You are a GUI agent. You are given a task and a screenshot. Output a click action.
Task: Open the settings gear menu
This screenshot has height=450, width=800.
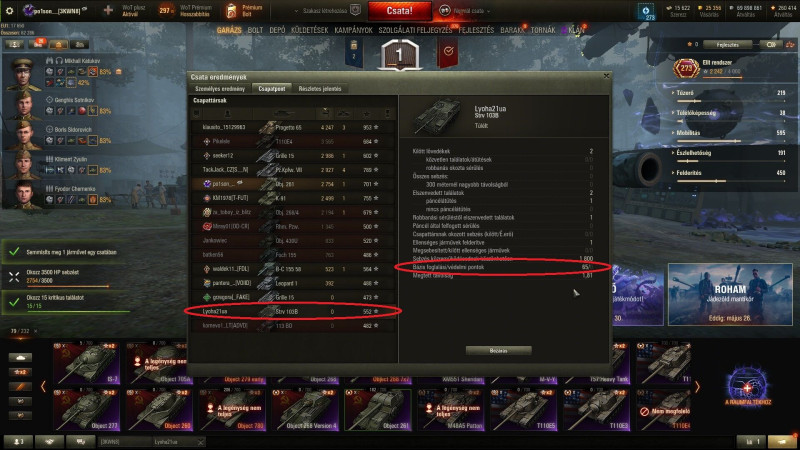point(9,10)
